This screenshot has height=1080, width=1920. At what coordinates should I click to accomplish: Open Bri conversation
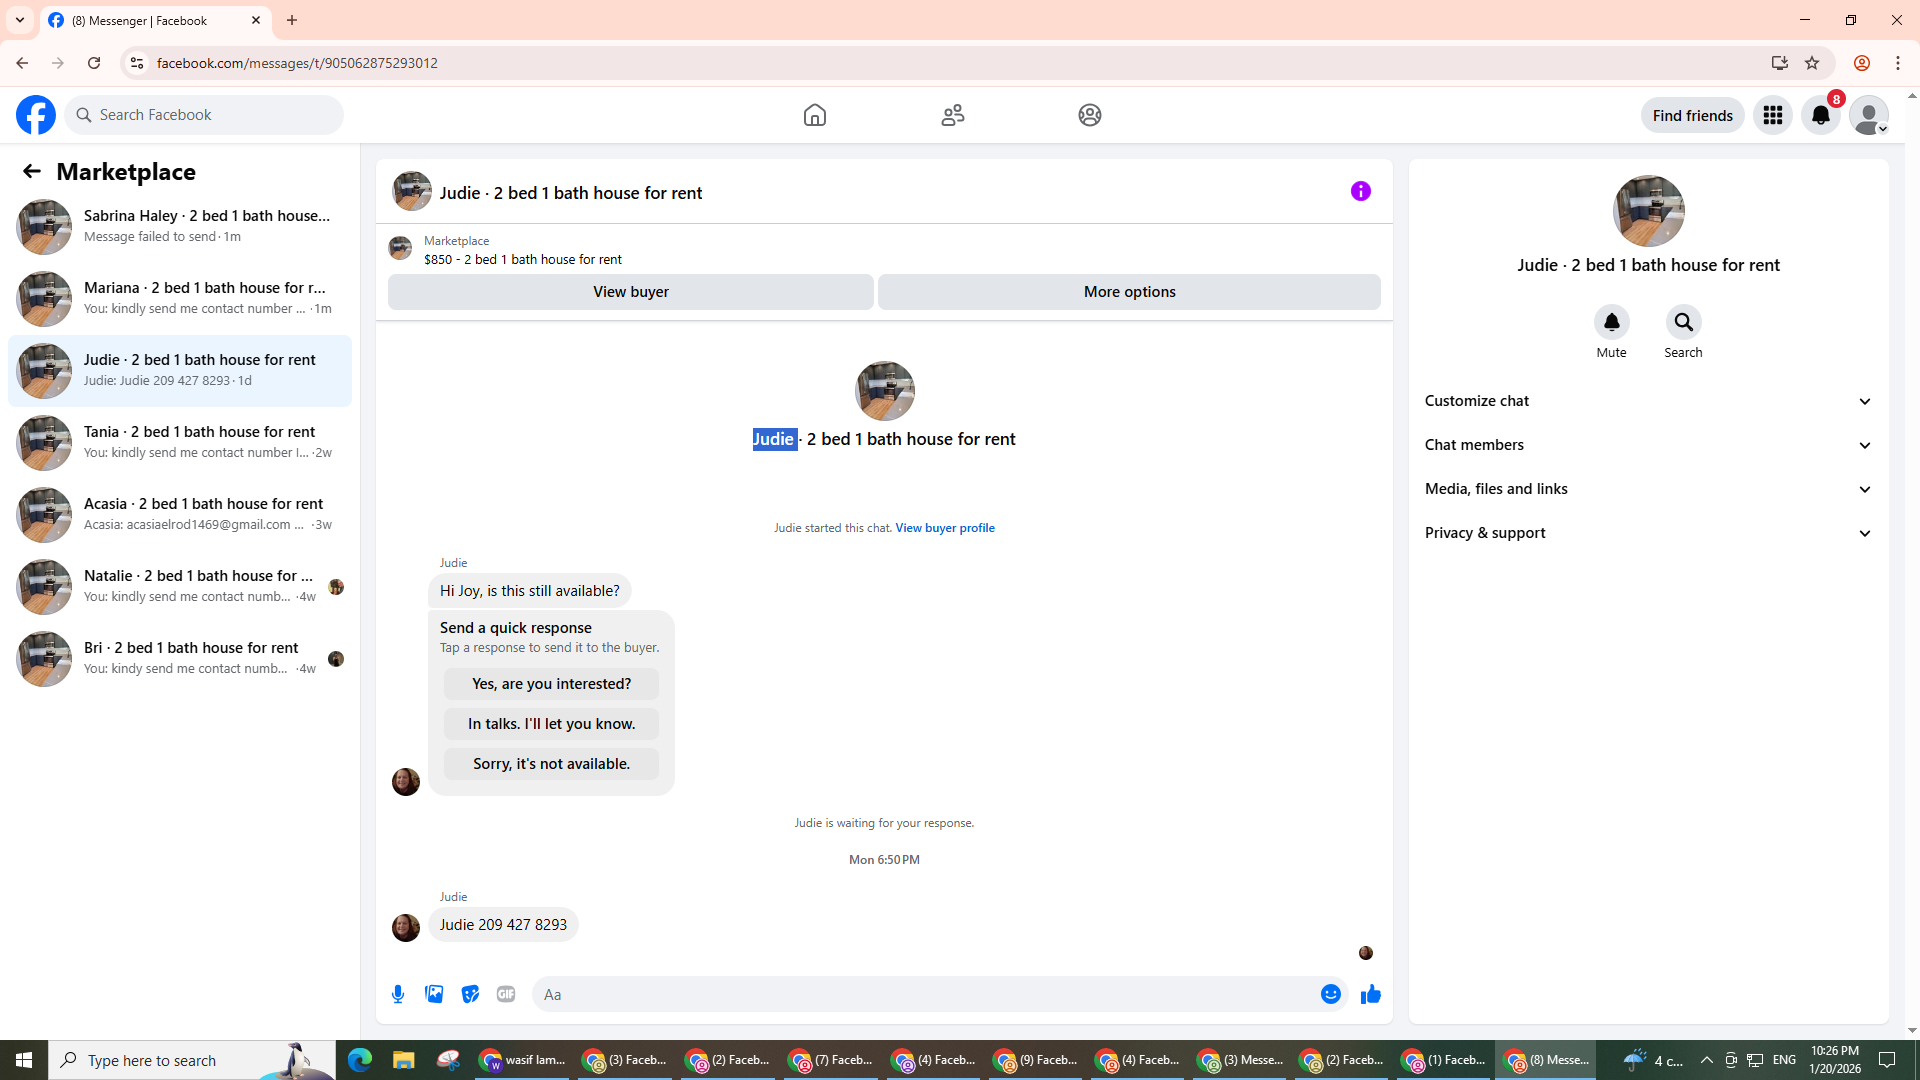coord(180,659)
